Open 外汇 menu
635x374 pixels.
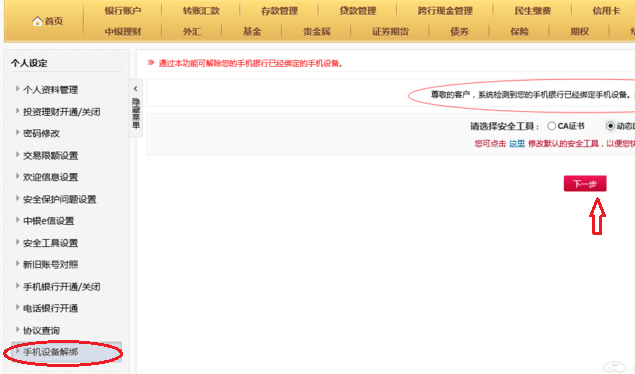pyautogui.click(x=192, y=32)
